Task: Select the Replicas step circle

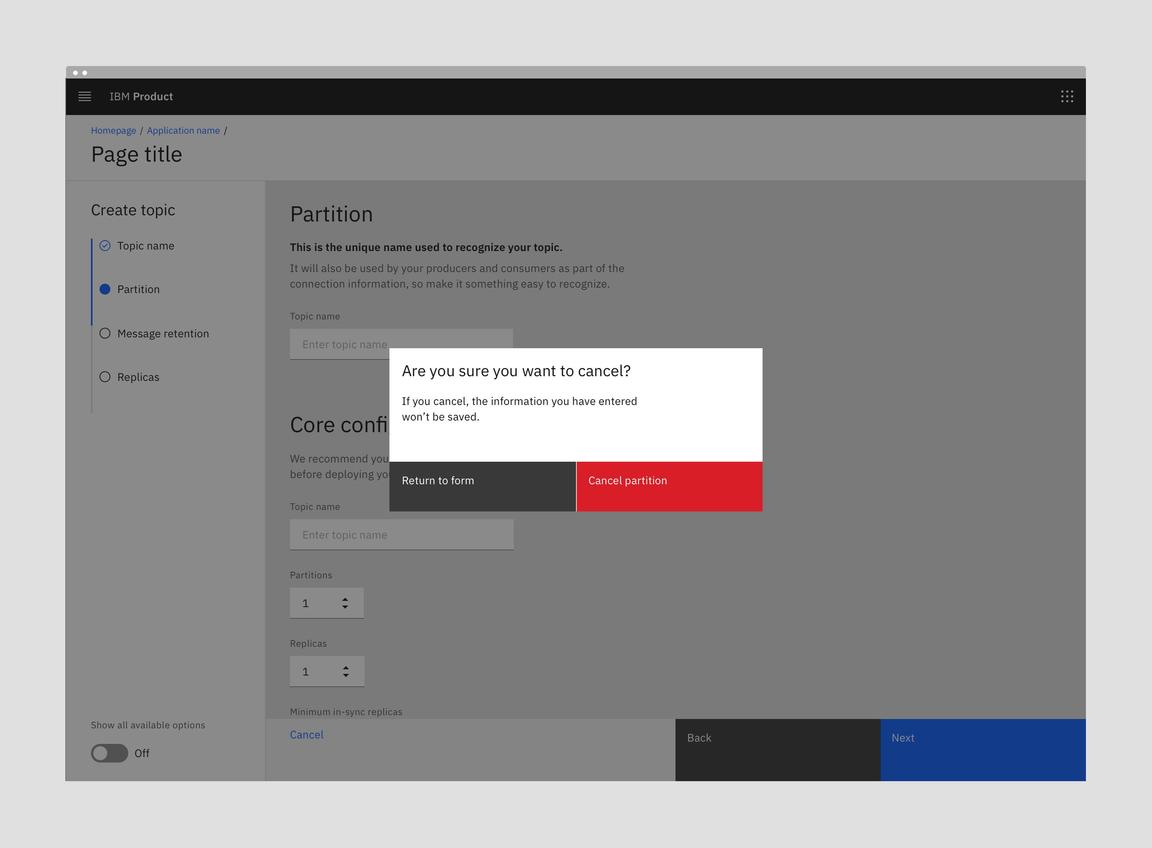Action: [x=105, y=377]
